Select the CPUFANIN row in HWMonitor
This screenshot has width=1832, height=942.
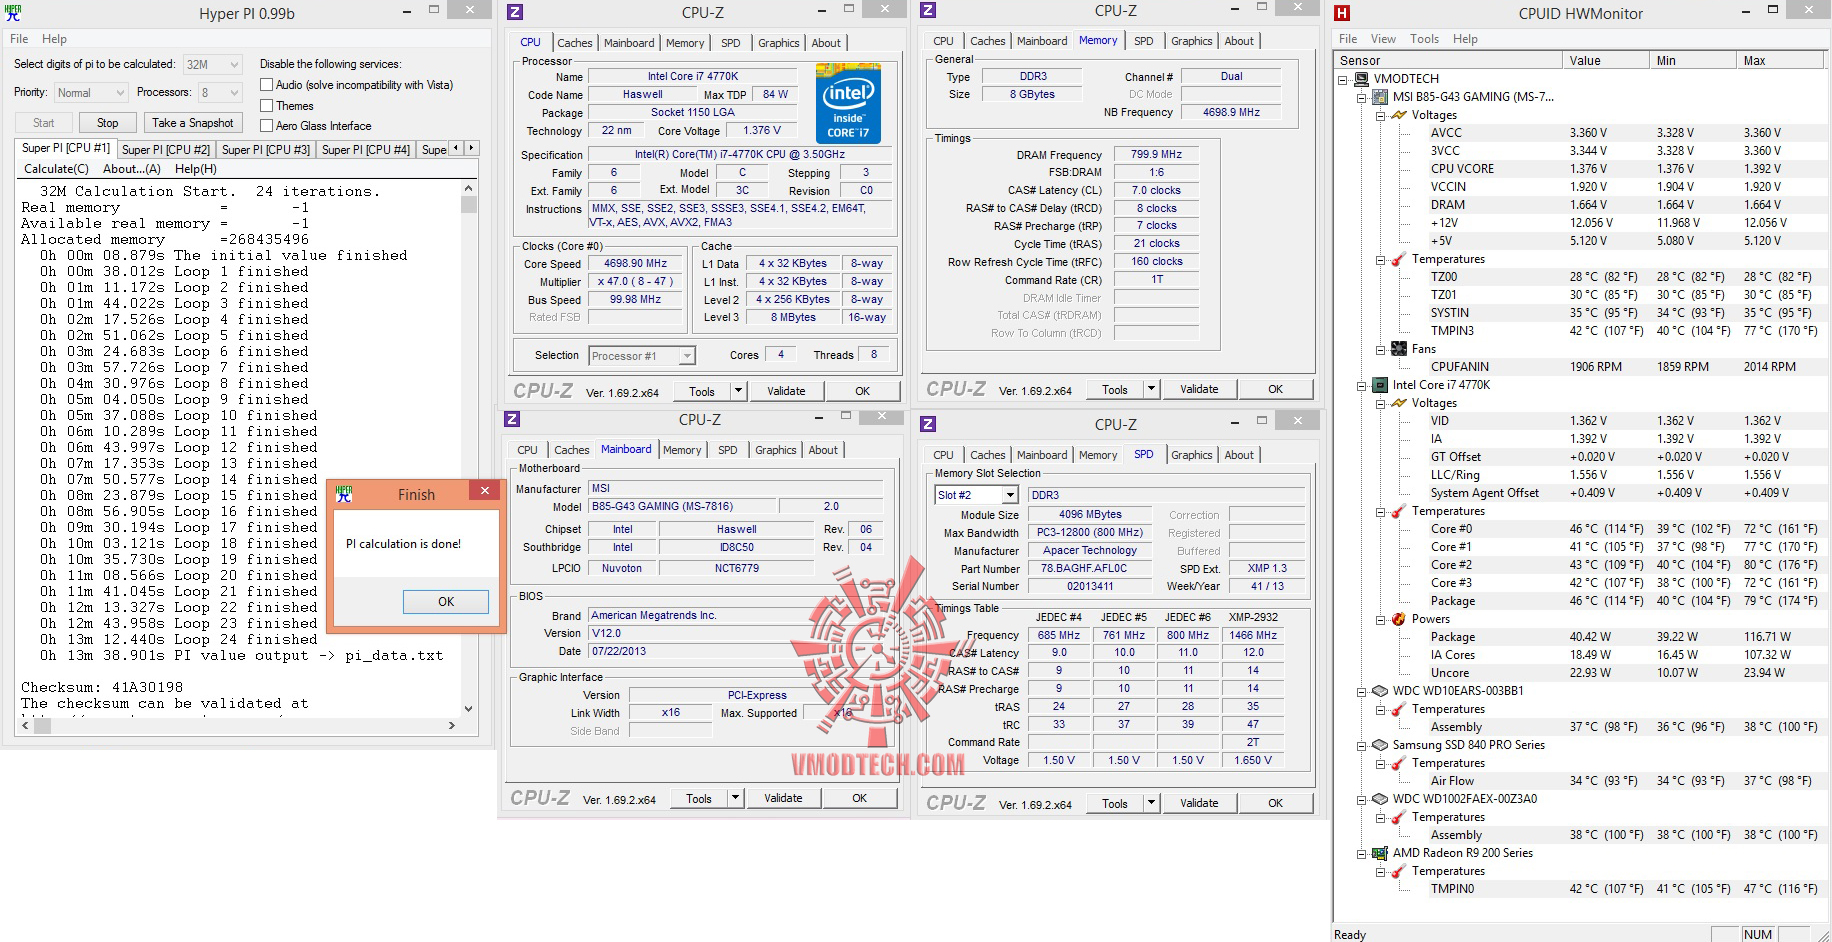click(1626, 367)
